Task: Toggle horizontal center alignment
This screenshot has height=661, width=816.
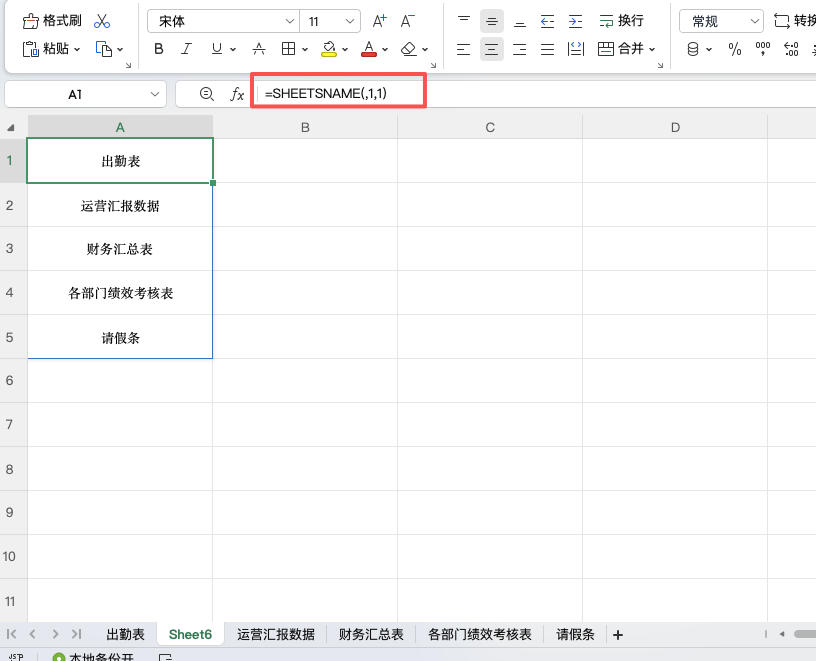Action: click(x=492, y=49)
